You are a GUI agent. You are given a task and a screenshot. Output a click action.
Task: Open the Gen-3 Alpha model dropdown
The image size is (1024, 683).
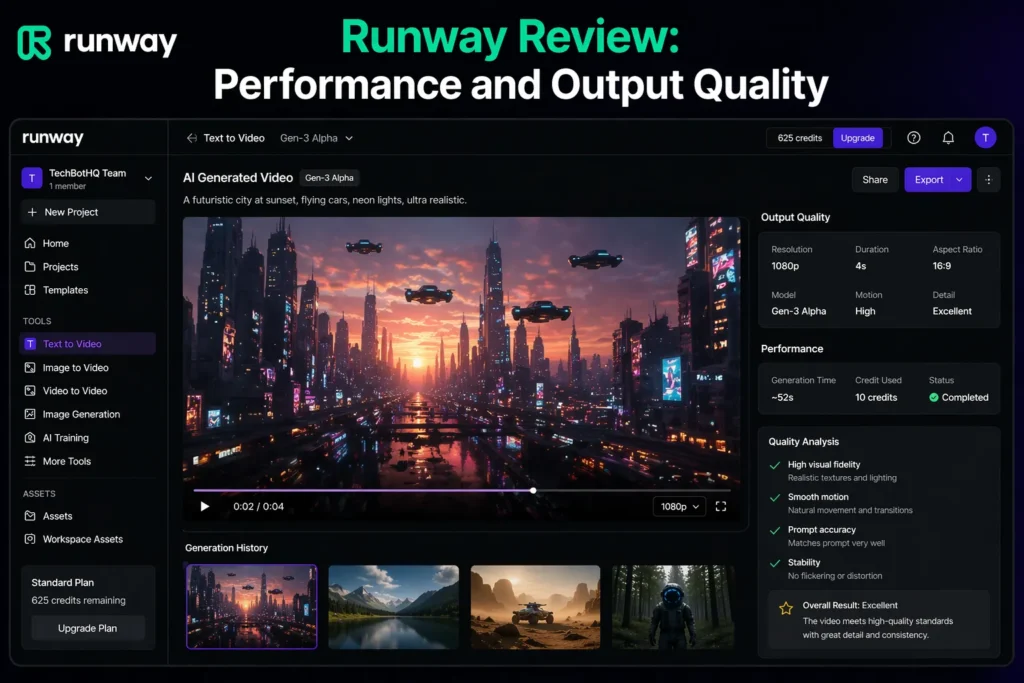pyautogui.click(x=317, y=138)
